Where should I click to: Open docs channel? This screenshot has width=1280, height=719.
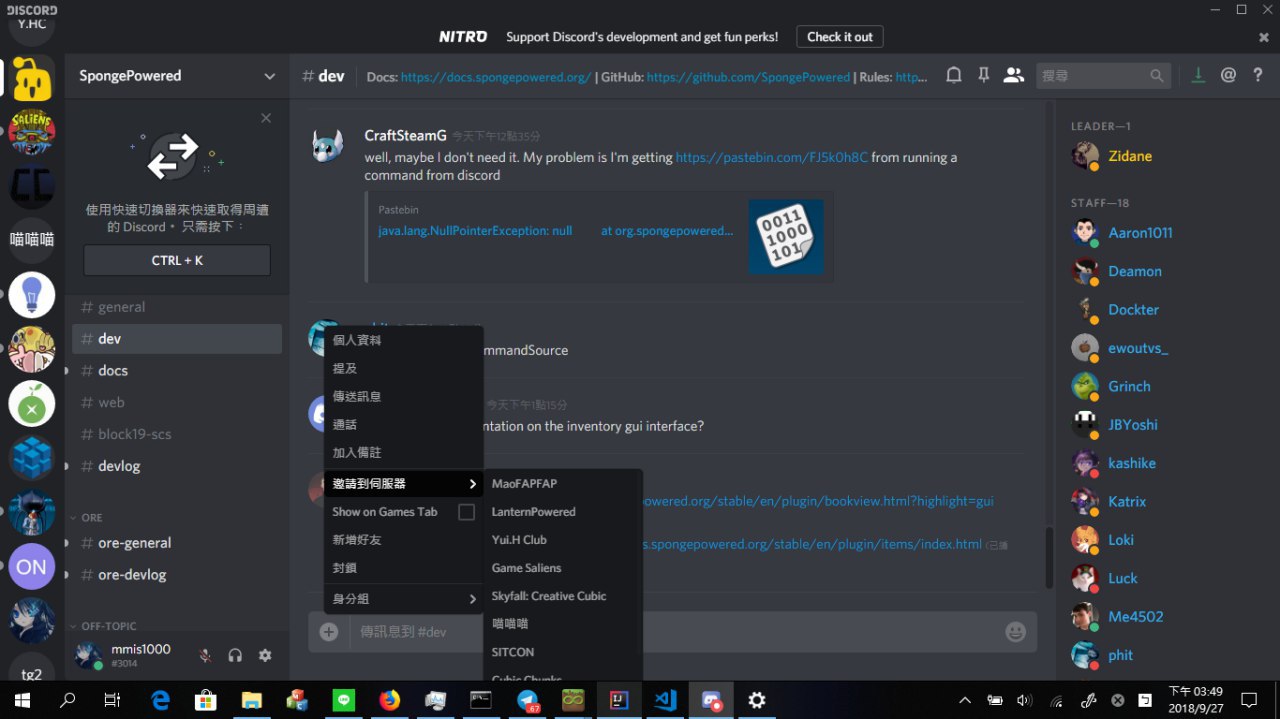point(177,370)
